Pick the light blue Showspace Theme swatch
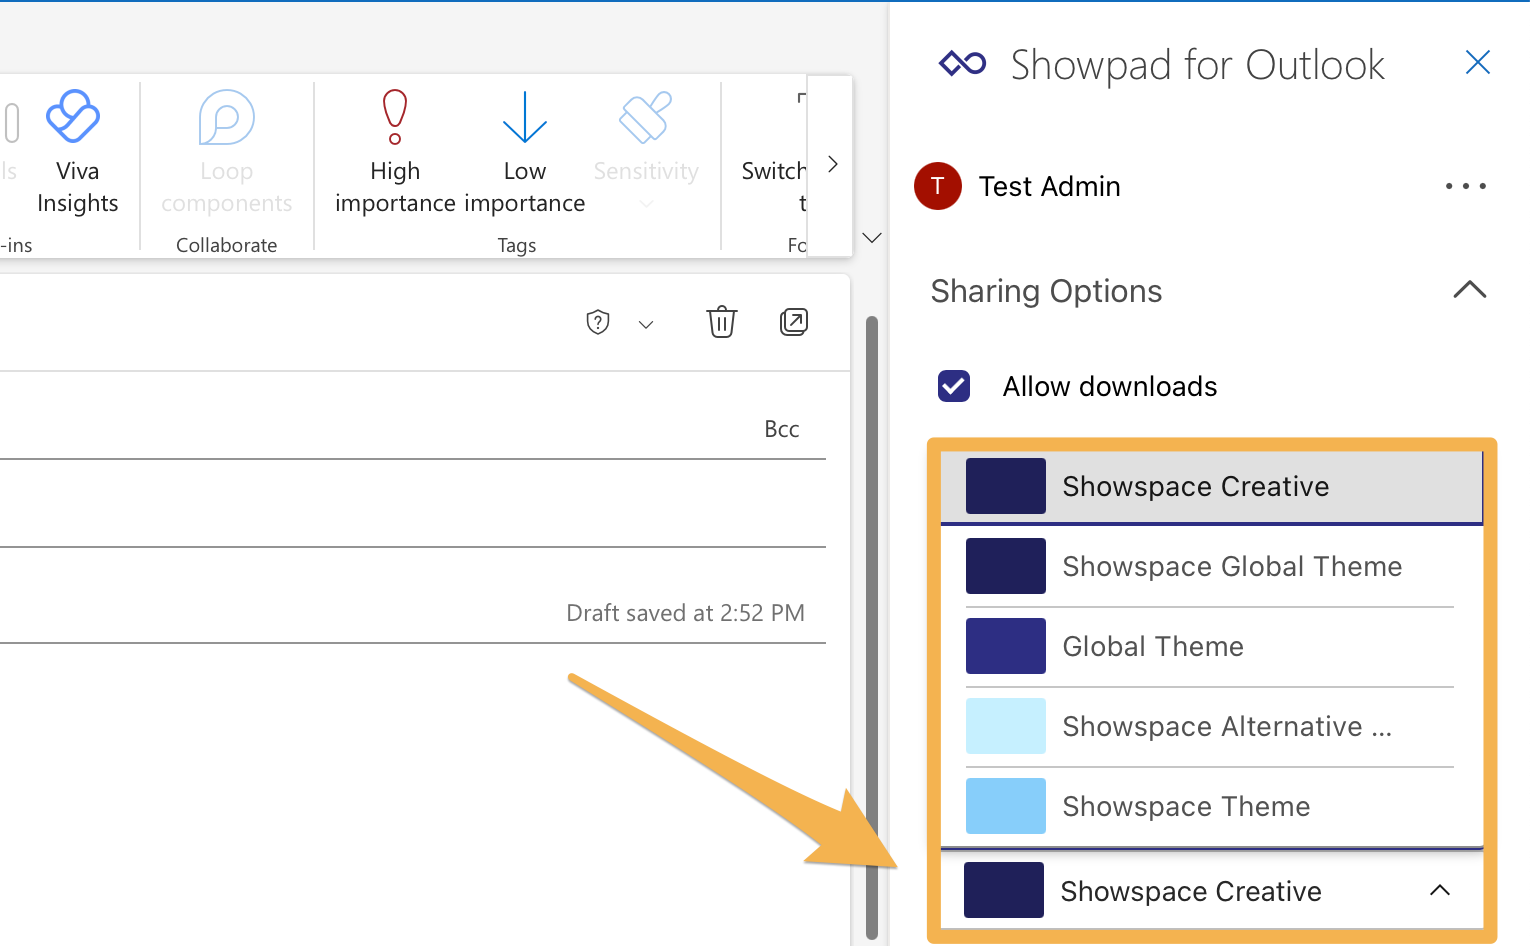The image size is (1530, 946). 1006,806
